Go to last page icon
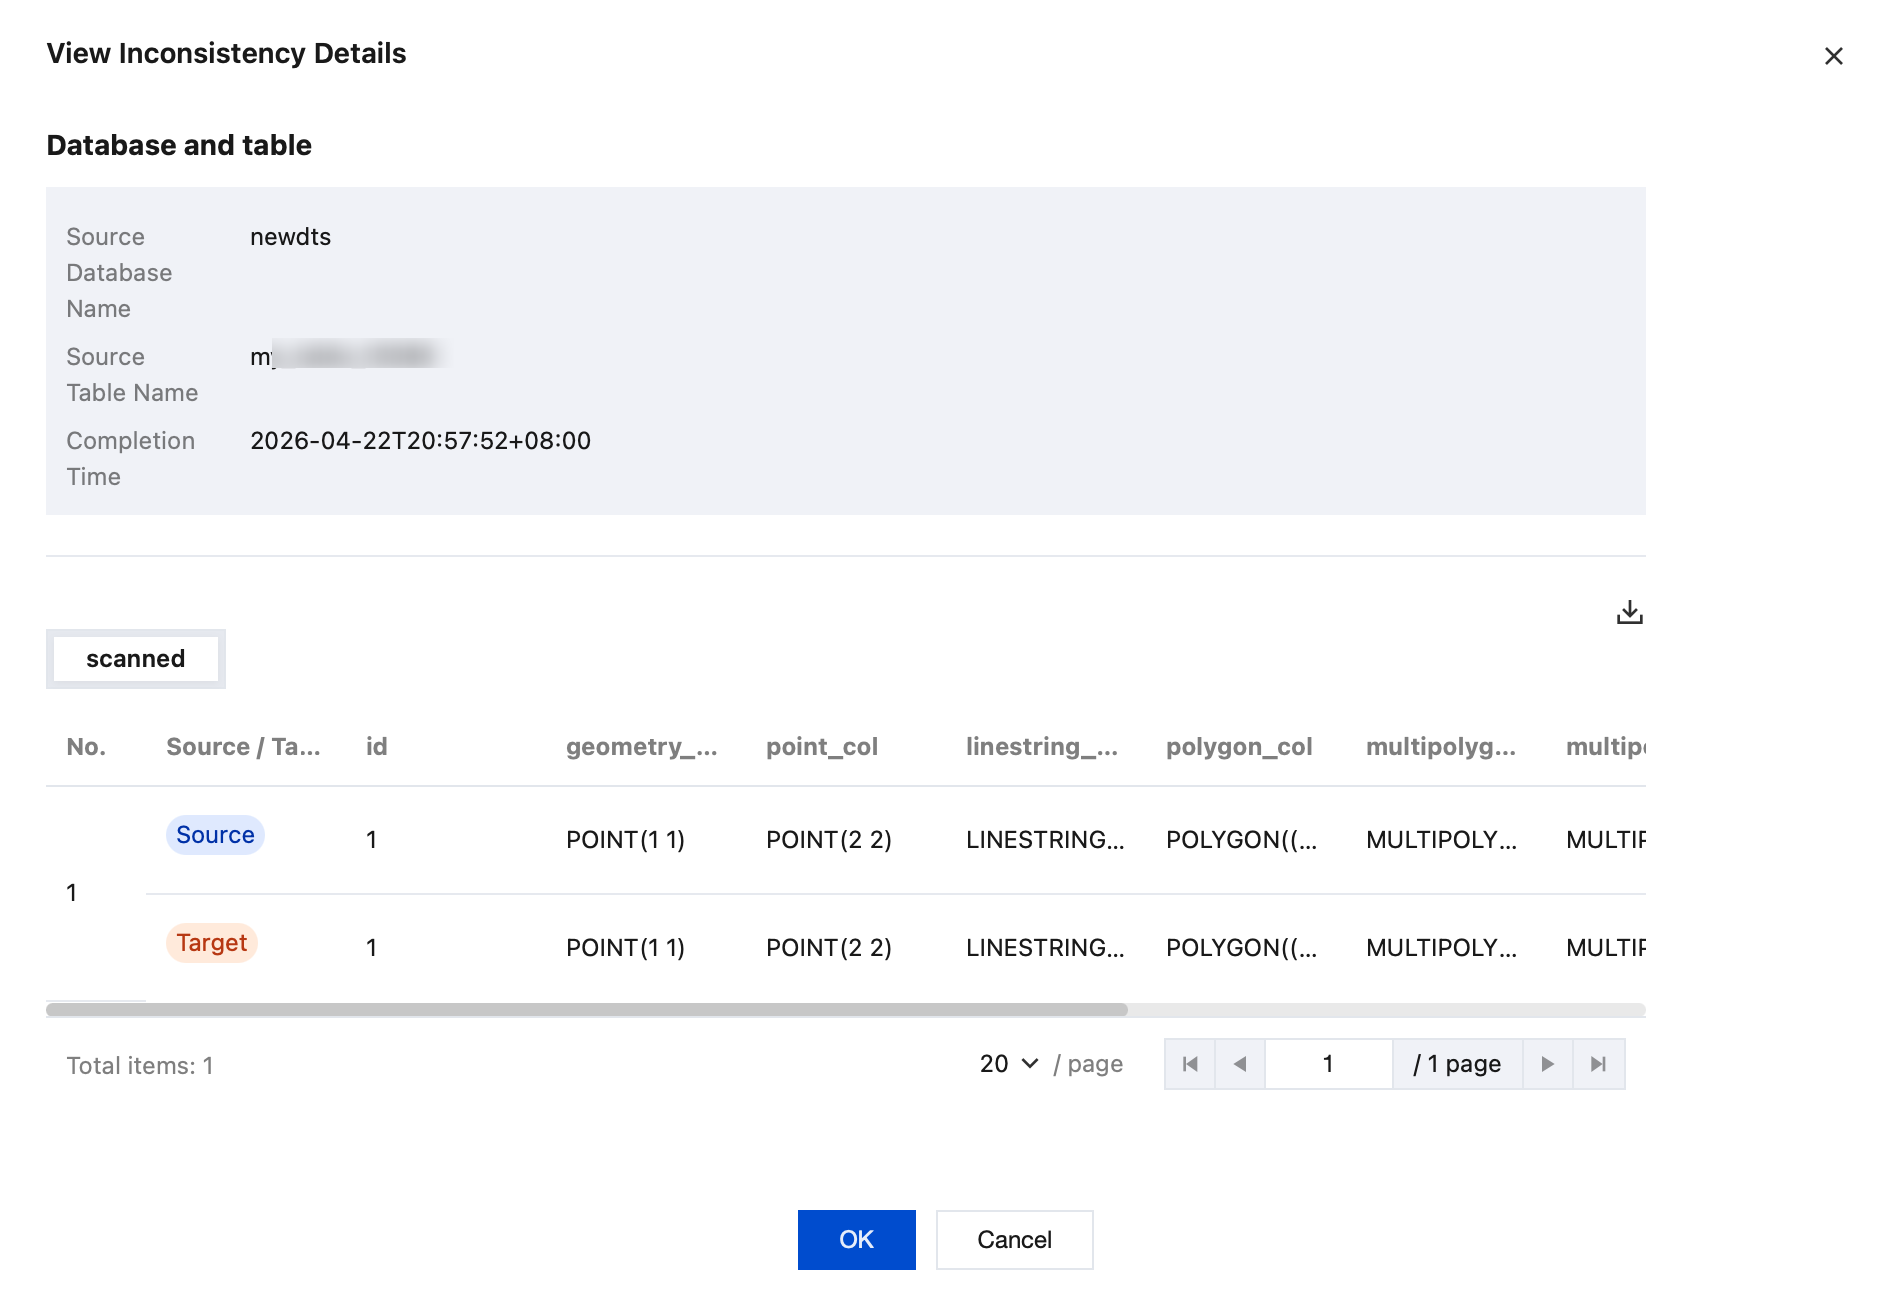1888x1312 pixels. 1598,1064
